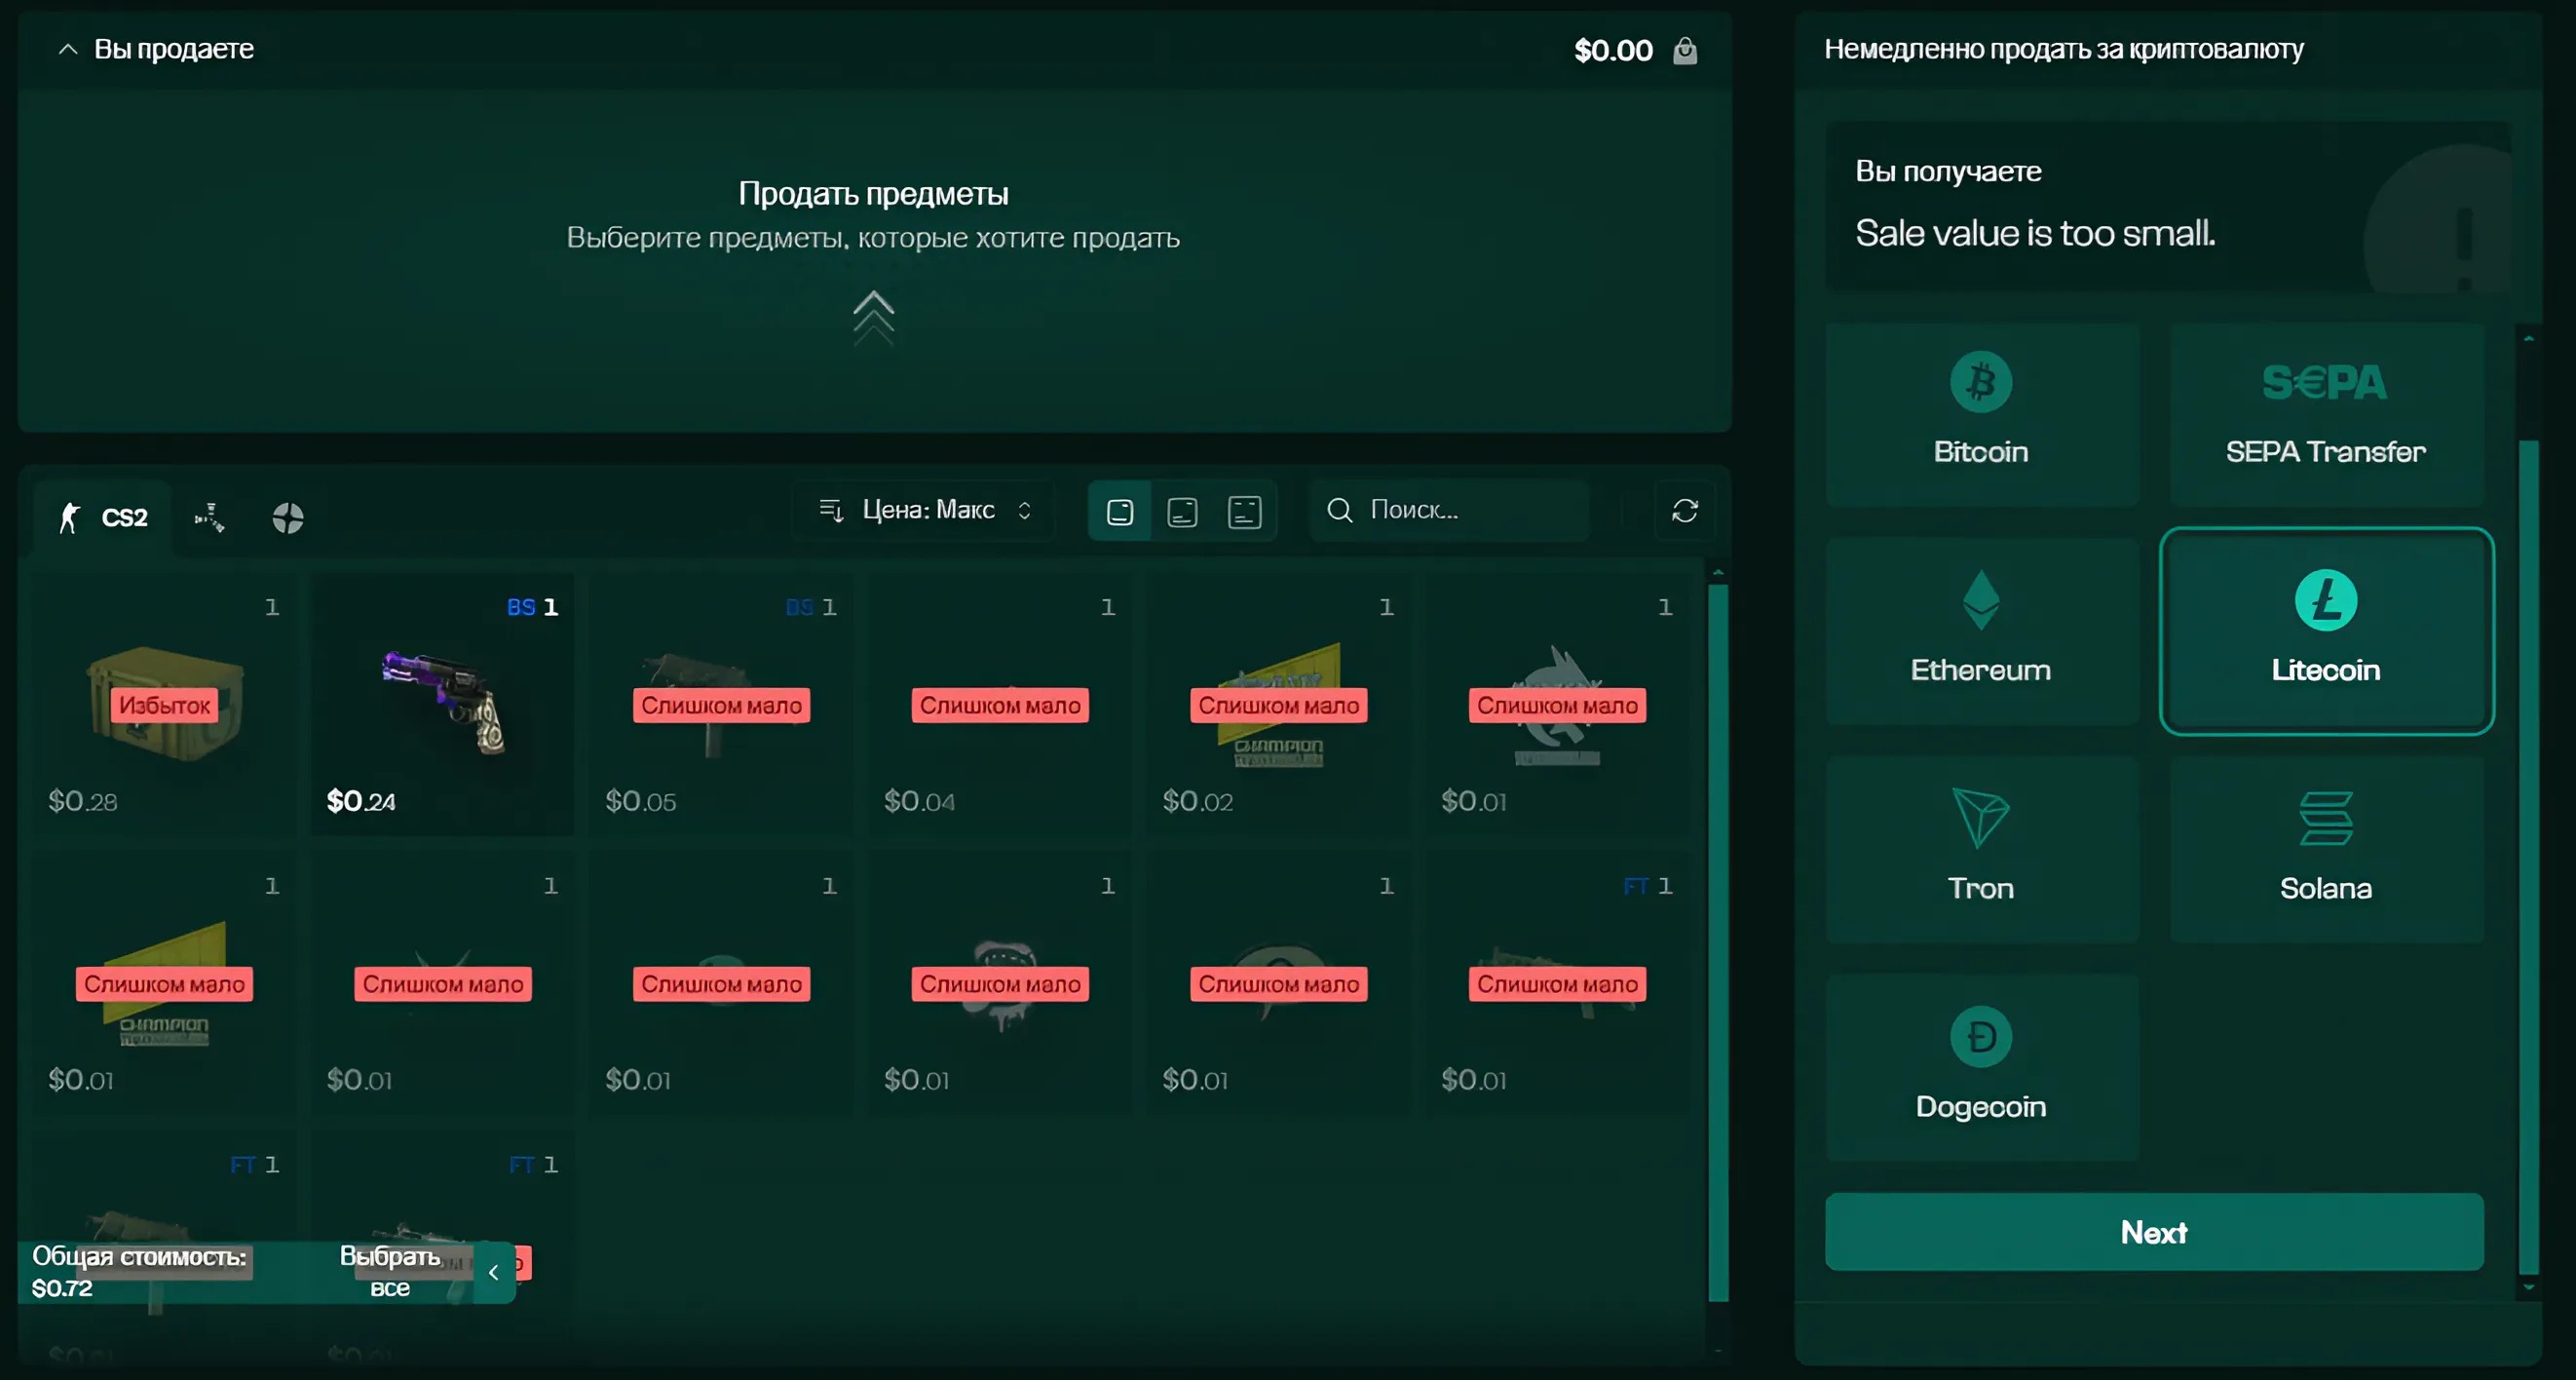The height and width of the screenshot is (1380, 2576).
Task: Select the $0.01 FT weapon in the second row
Action: [1557, 983]
